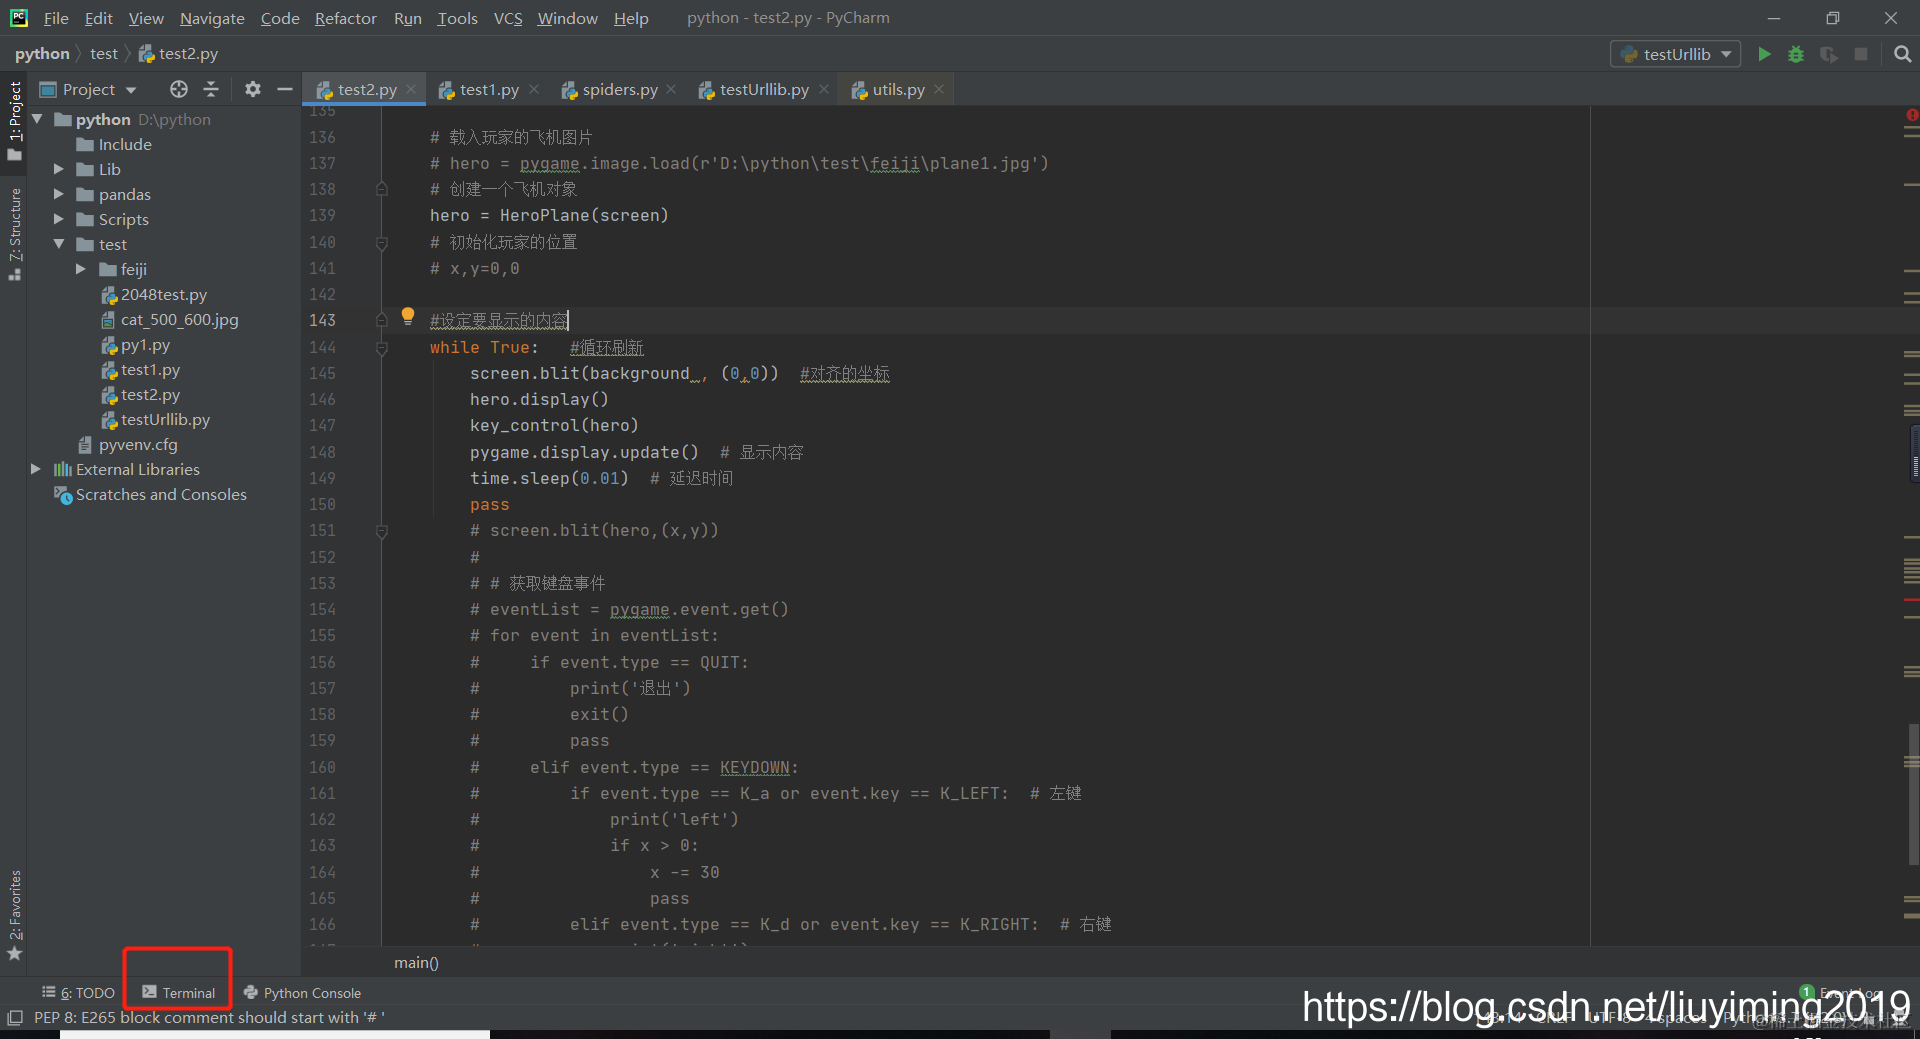Open the VCS menu
This screenshot has height=1039, width=1920.
508,18
